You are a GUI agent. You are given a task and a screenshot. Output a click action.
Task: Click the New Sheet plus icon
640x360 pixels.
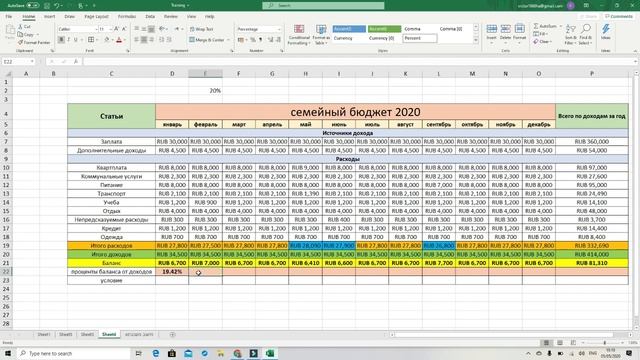pyautogui.click(x=172, y=335)
